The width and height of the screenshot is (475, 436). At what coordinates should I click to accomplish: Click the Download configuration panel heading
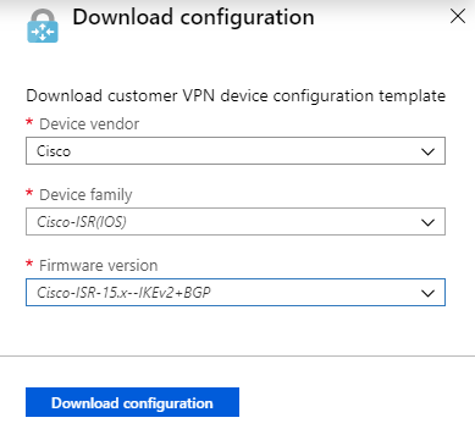pos(193,17)
